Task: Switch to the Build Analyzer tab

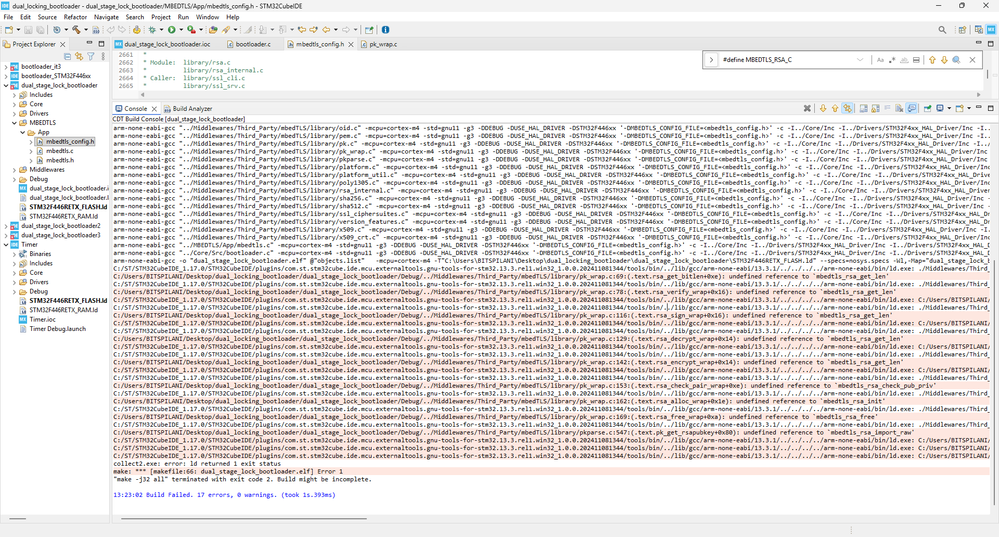Action: (x=188, y=108)
